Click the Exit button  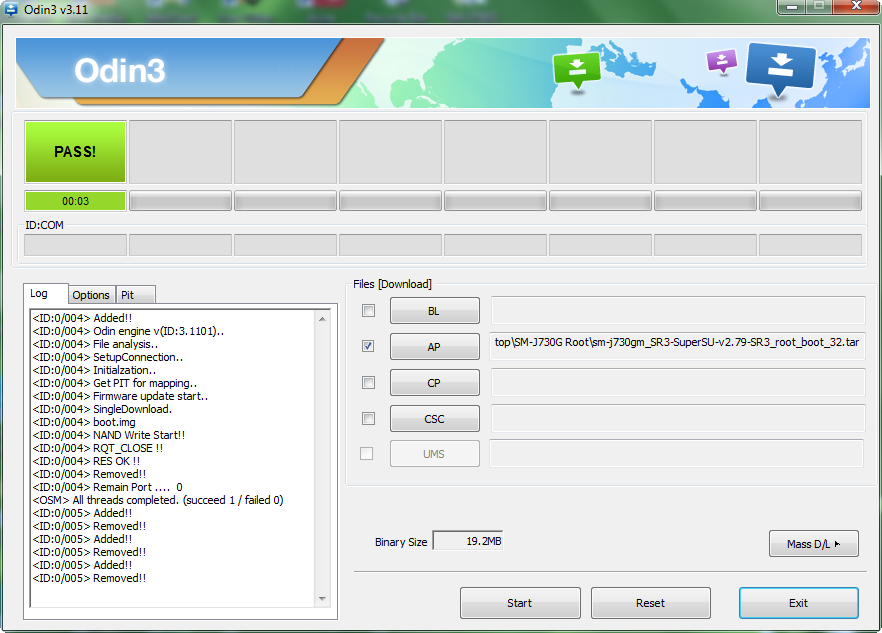799,603
